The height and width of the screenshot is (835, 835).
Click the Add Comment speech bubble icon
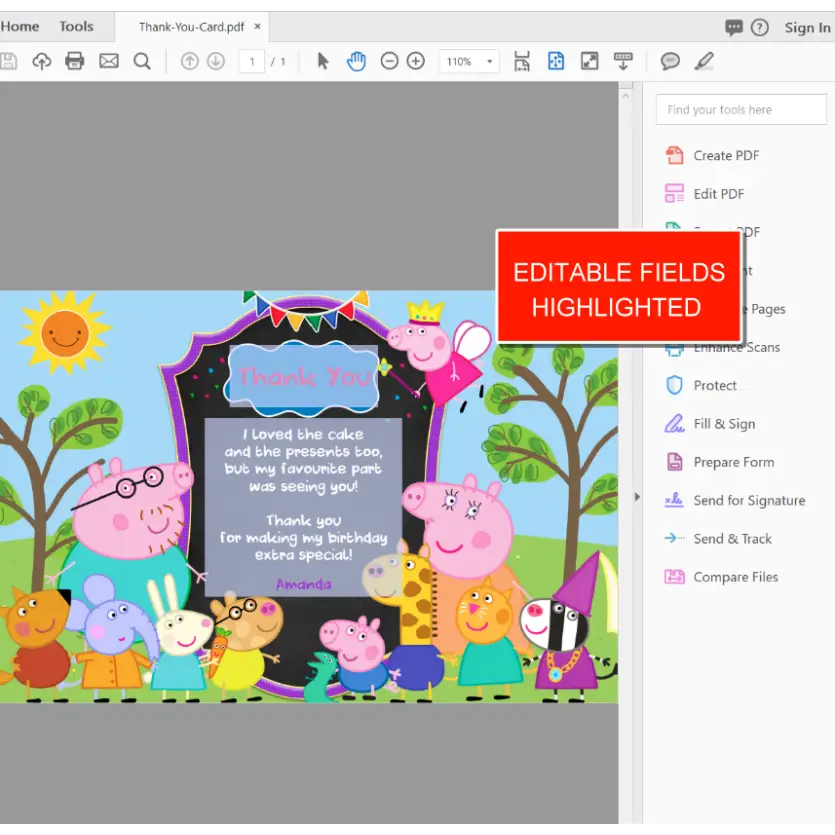click(x=670, y=61)
